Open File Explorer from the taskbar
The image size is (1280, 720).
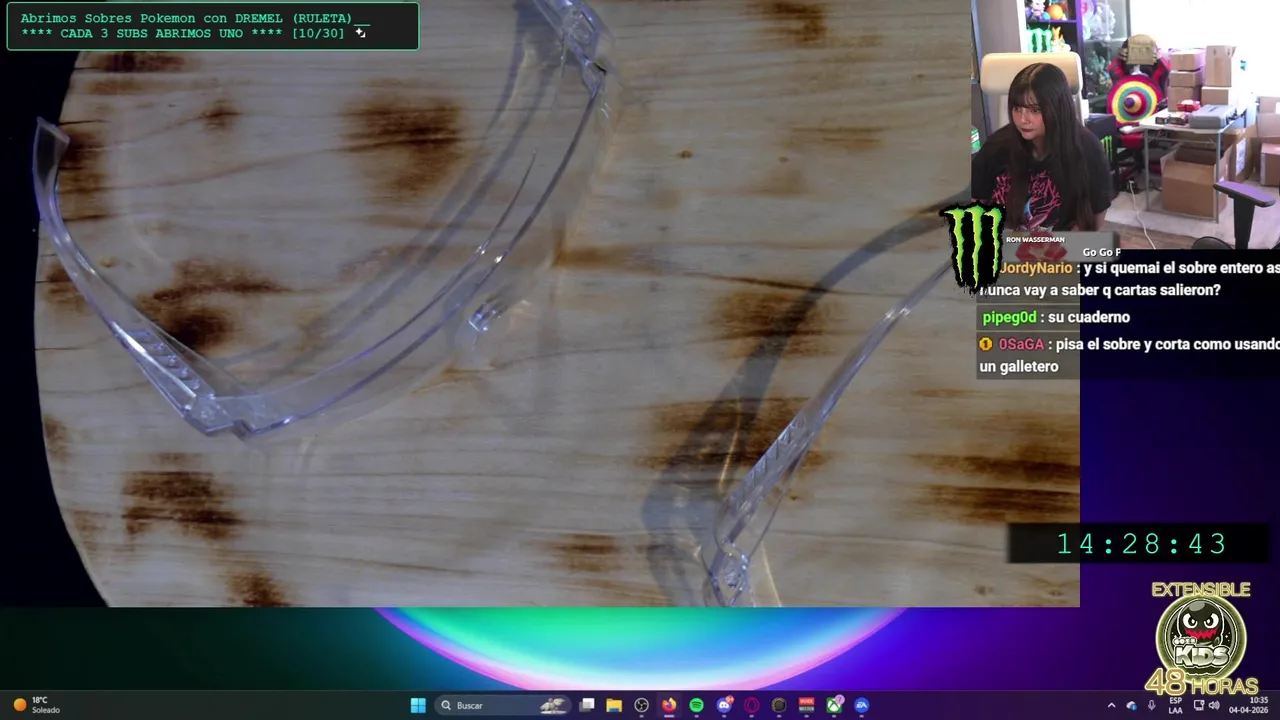(614, 705)
